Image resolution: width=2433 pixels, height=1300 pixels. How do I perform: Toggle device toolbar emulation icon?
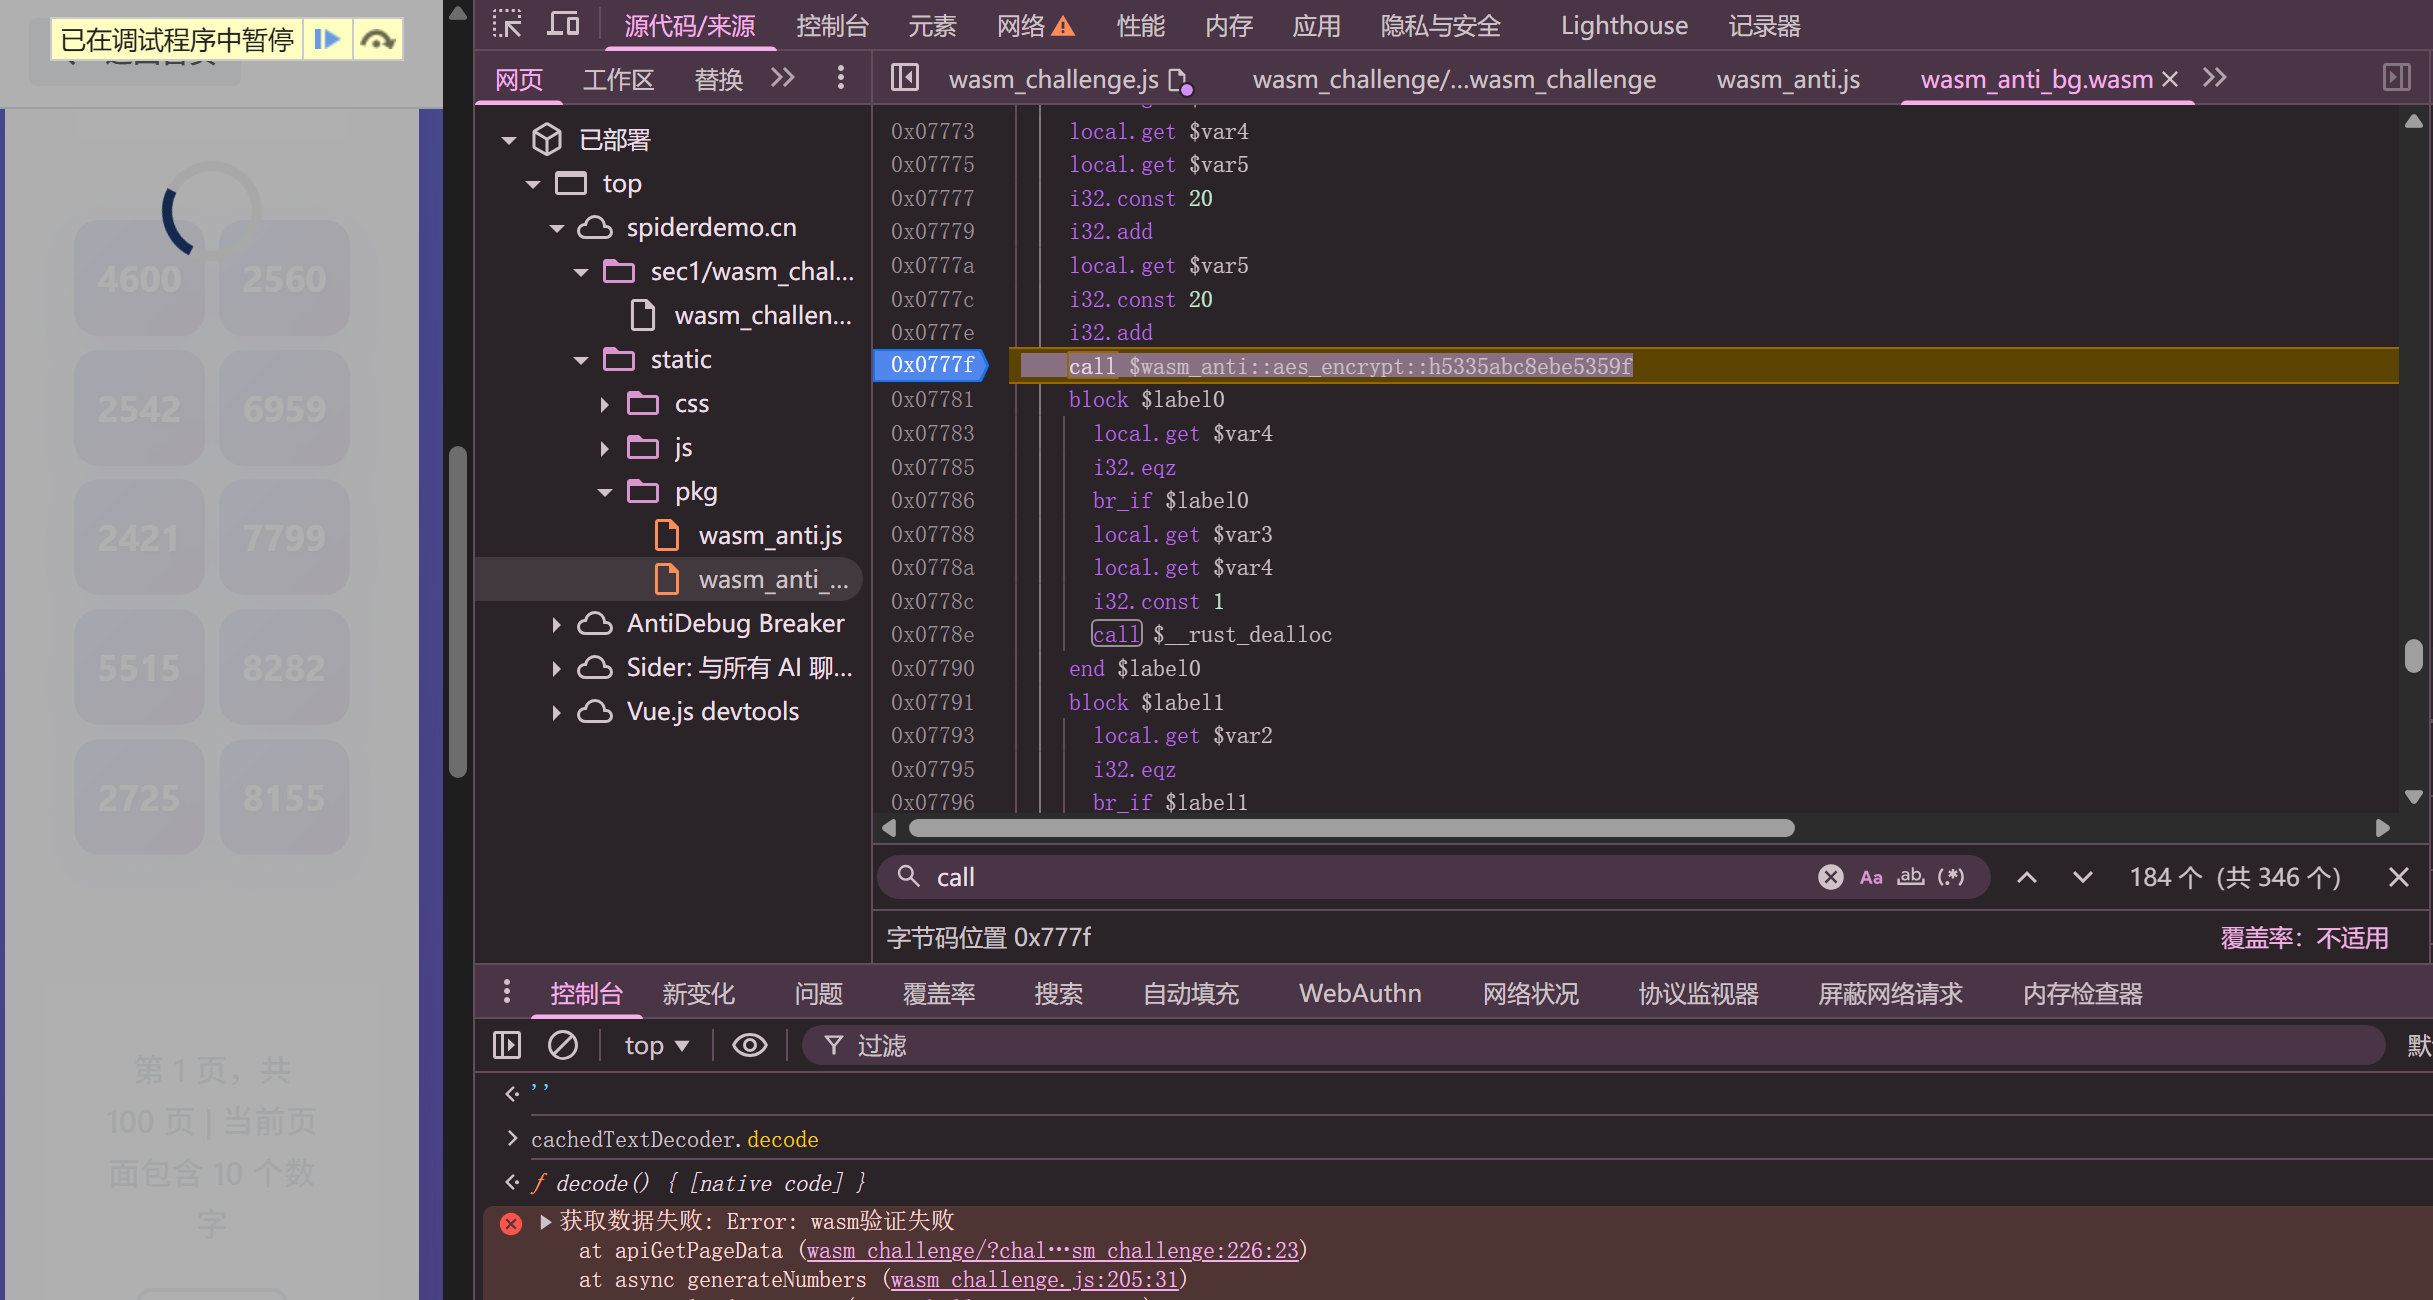[563, 25]
